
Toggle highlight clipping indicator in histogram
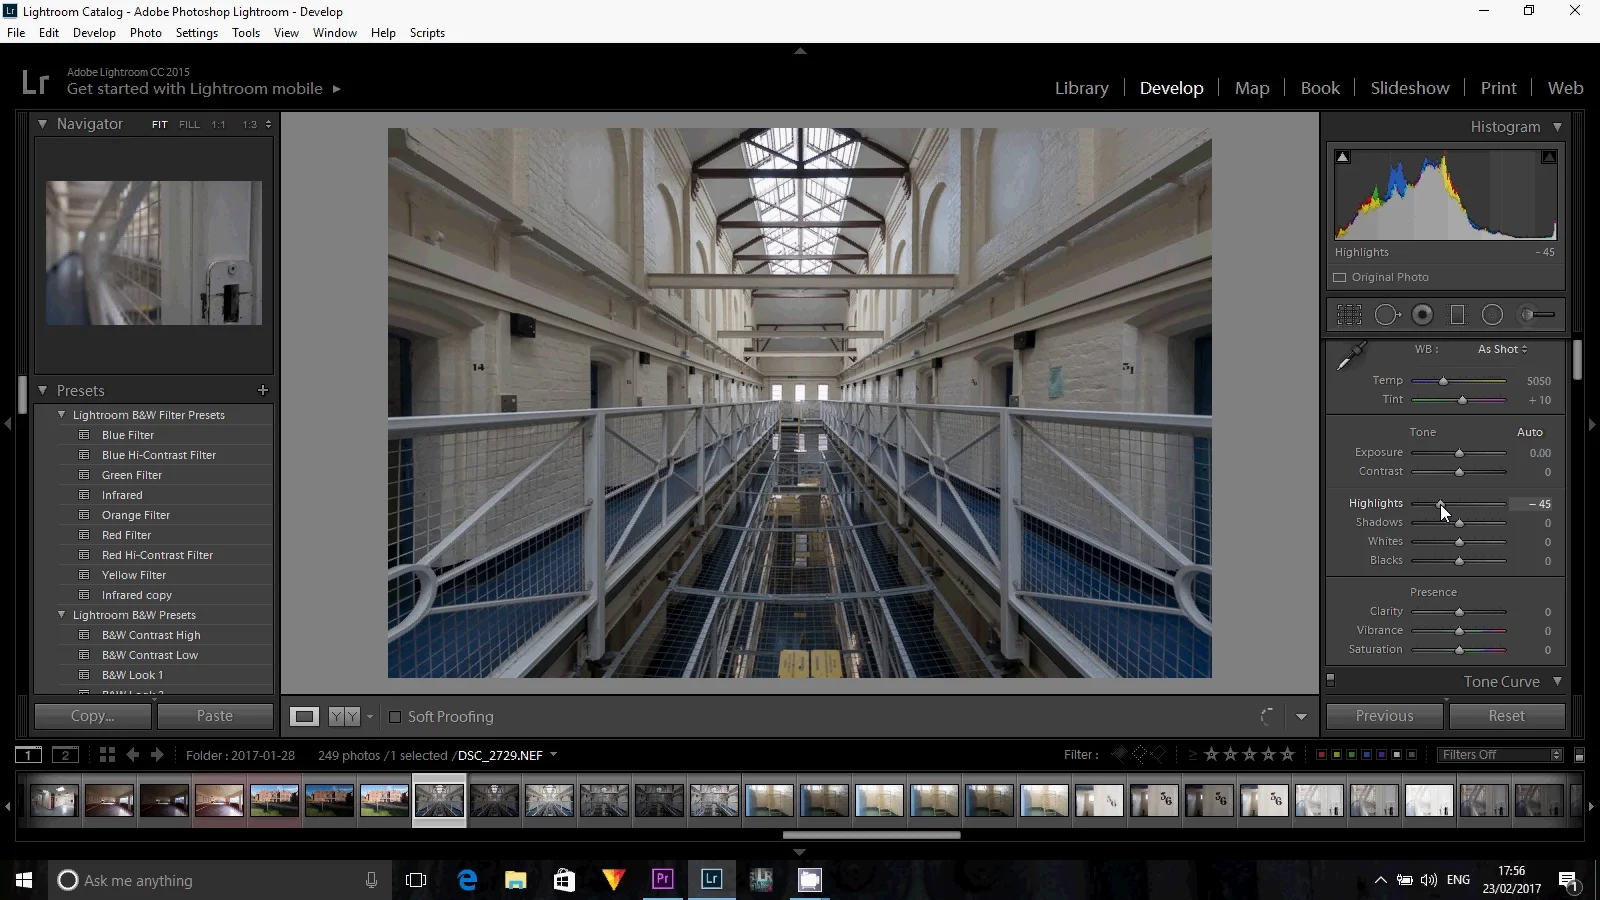1548,157
